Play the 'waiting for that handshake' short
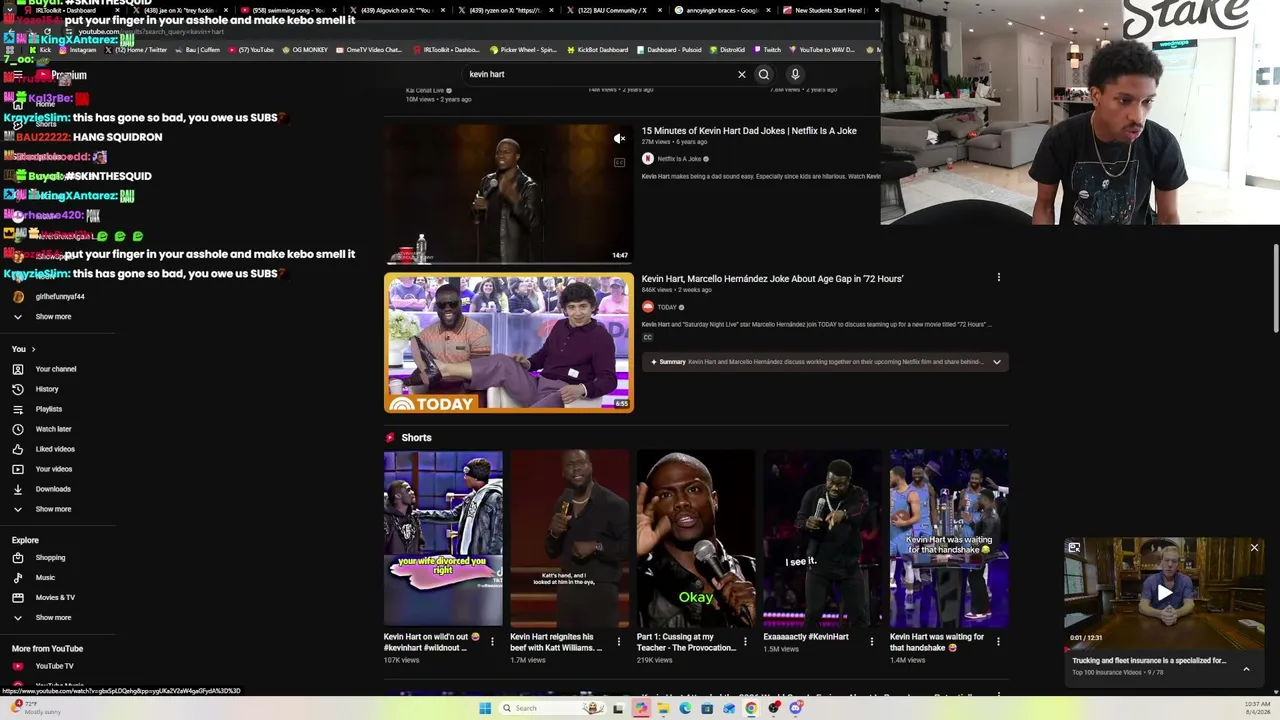Image resolution: width=1280 pixels, height=720 pixels. (949, 539)
